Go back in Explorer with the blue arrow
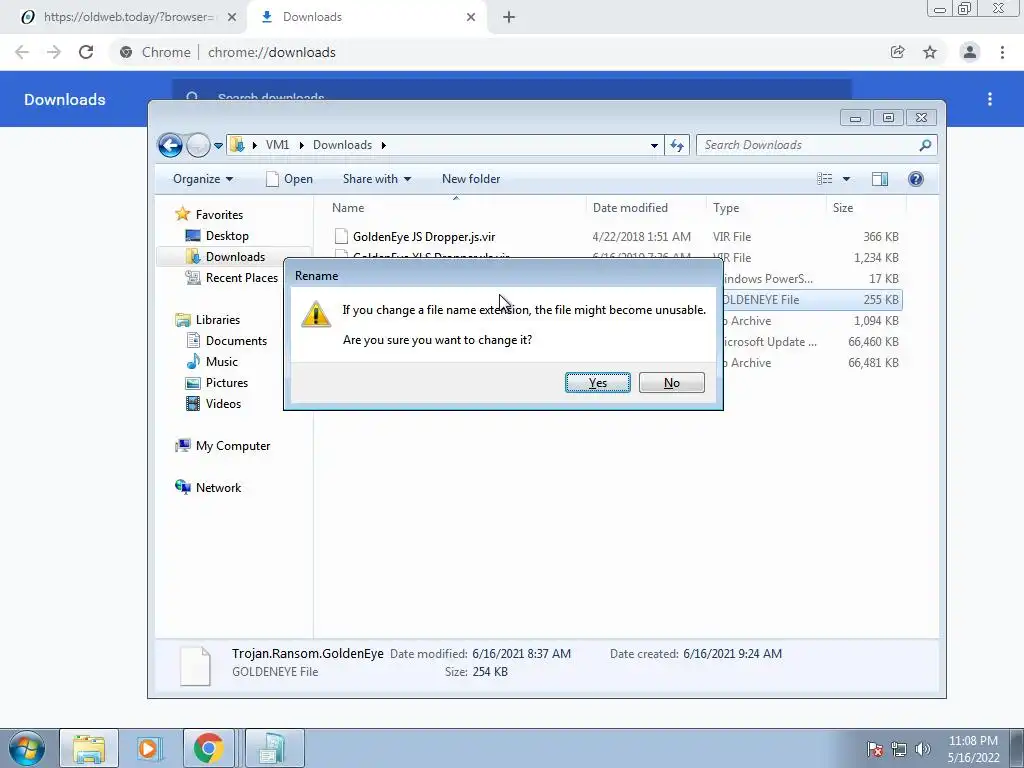The image size is (1024, 768). click(170, 145)
